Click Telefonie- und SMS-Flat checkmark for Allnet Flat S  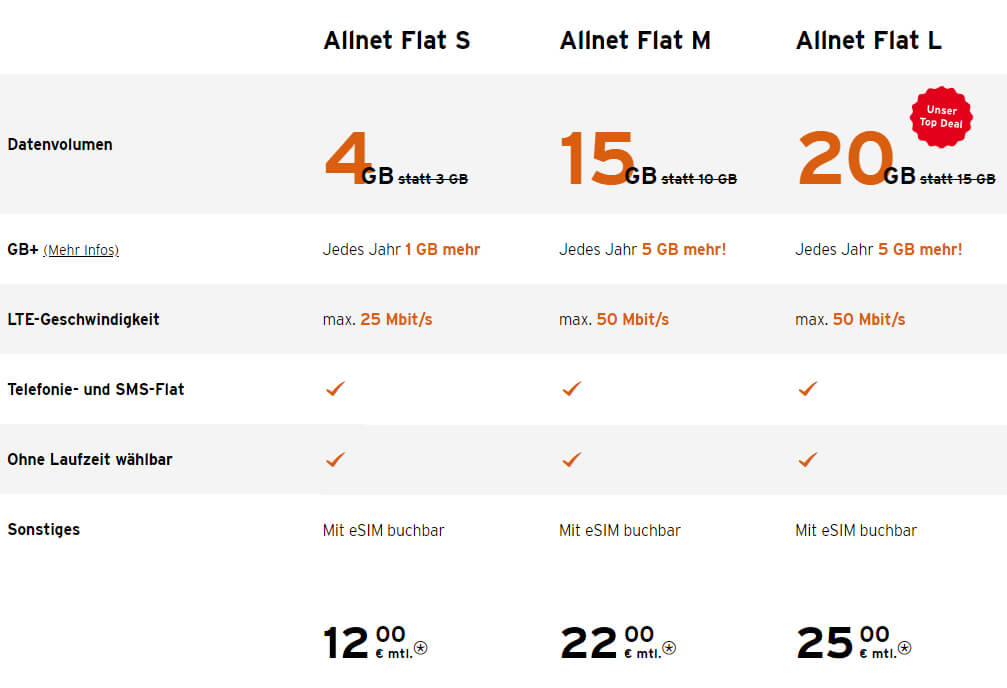[335, 389]
